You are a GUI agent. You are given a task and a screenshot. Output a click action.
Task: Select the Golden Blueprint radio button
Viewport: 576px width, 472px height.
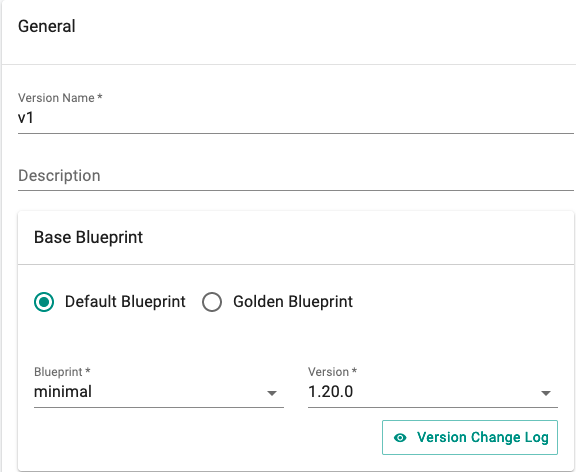(212, 302)
